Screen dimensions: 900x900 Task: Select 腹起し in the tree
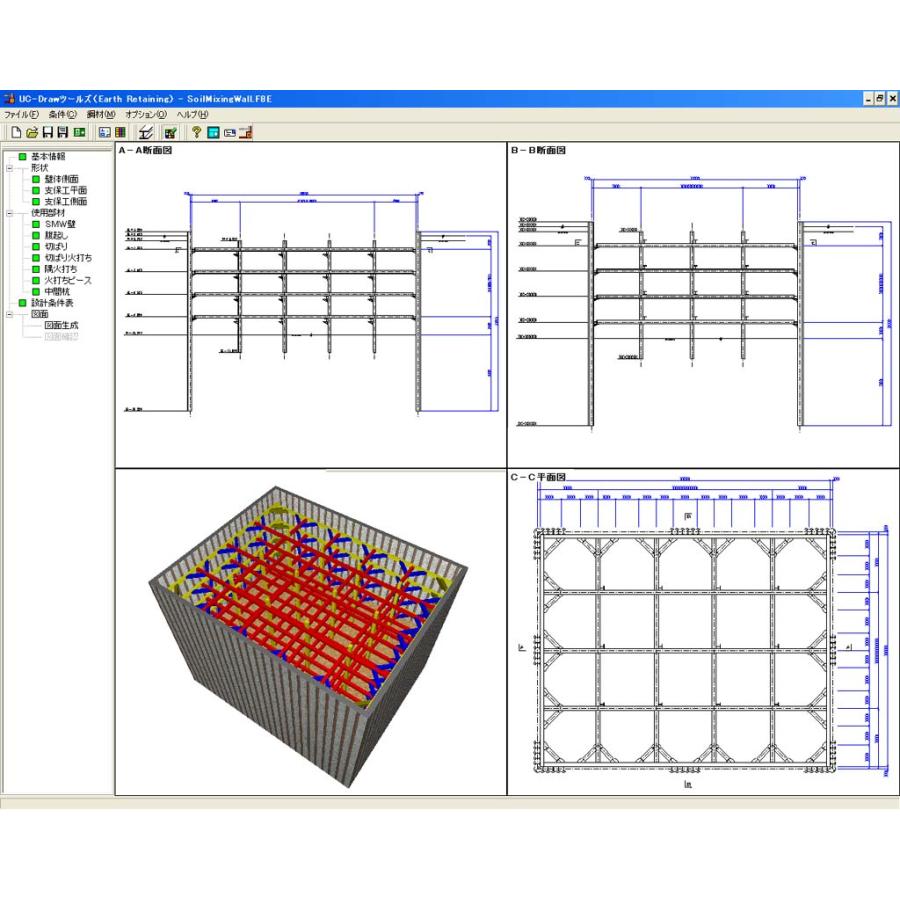(x=56, y=235)
